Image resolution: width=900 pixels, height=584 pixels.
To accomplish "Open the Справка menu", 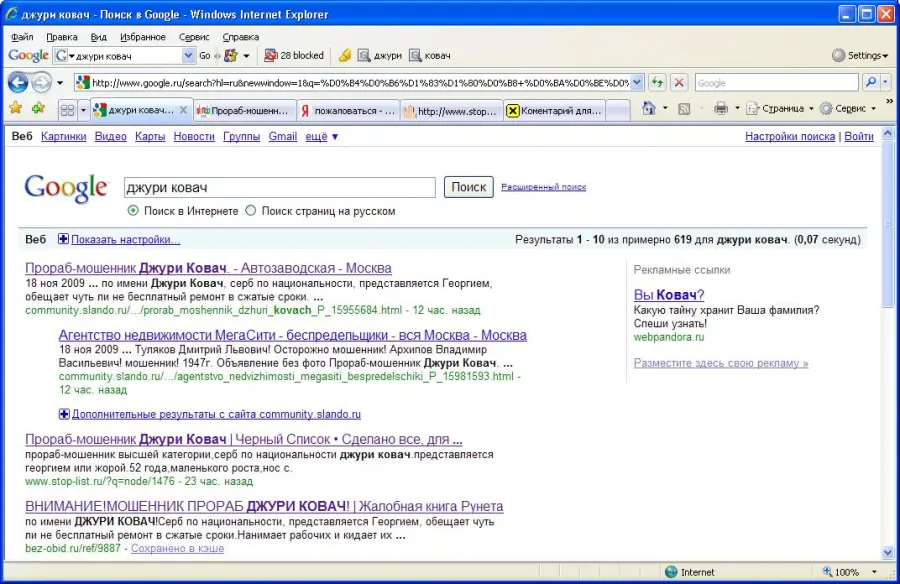I will point(240,37).
